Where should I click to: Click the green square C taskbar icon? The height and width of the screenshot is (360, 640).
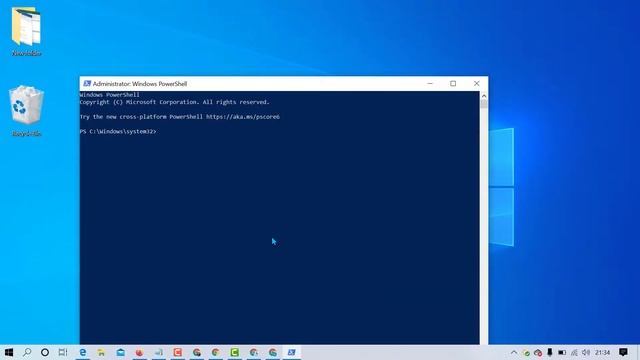pos(235,352)
